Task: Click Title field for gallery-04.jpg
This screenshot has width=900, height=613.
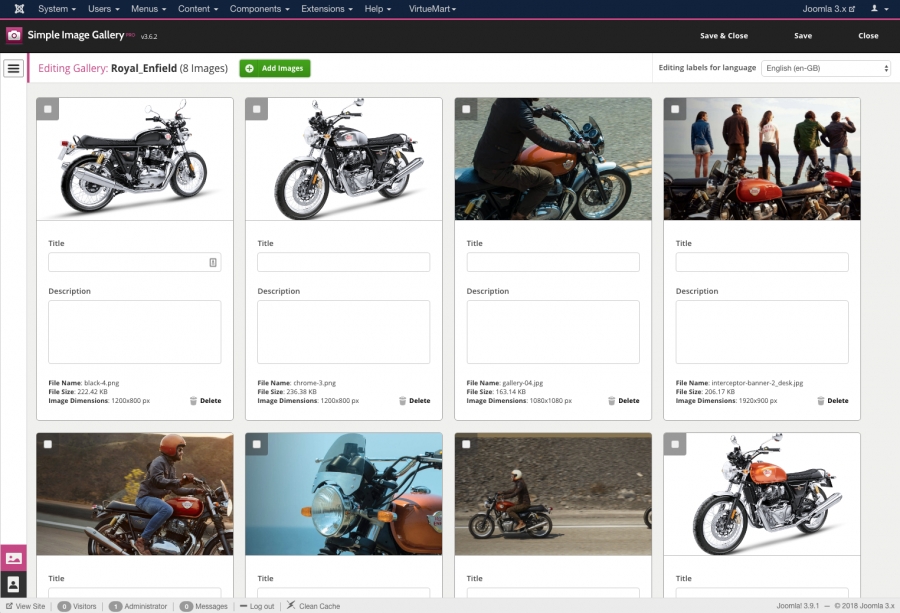Action: tap(553, 262)
